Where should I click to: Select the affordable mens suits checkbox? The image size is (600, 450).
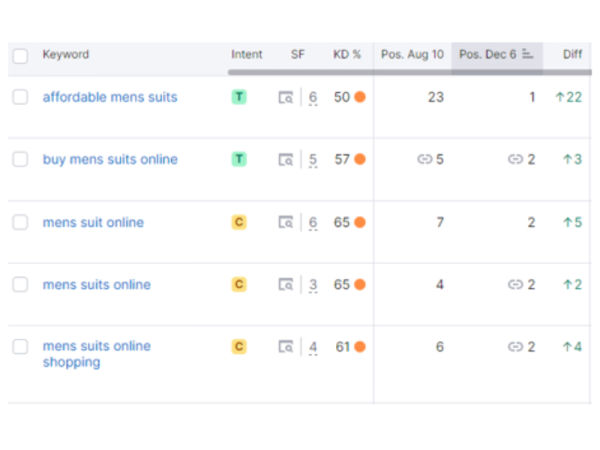click(x=21, y=97)
